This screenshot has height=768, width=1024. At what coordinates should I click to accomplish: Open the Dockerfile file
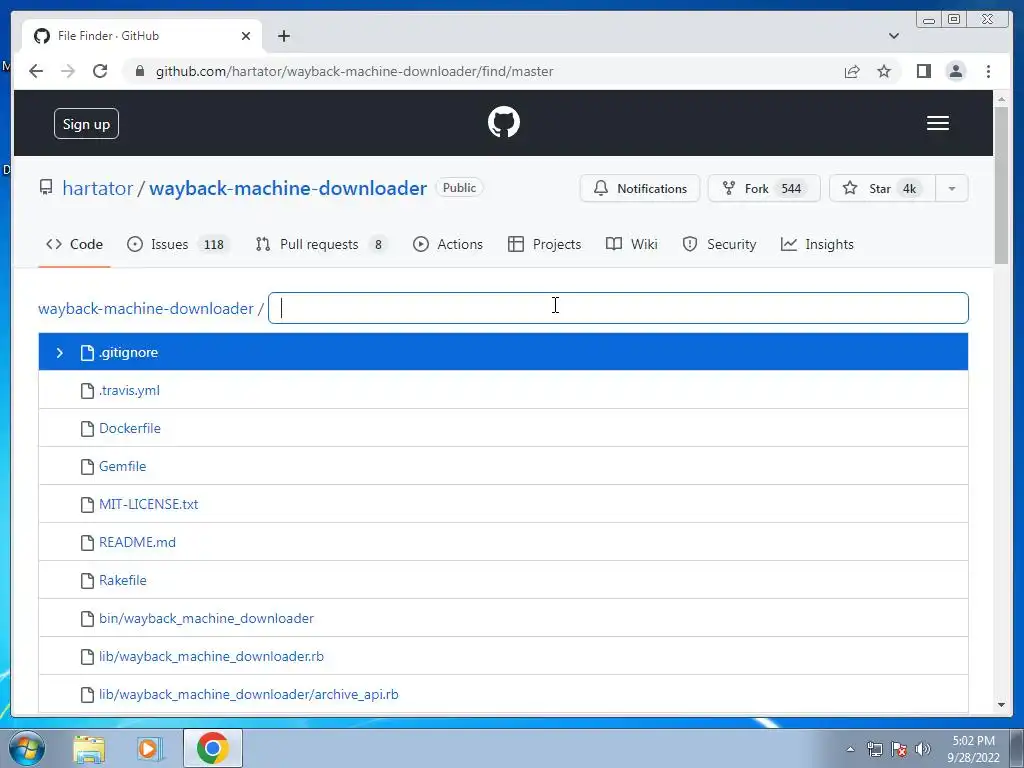click(x=130, y=428)
